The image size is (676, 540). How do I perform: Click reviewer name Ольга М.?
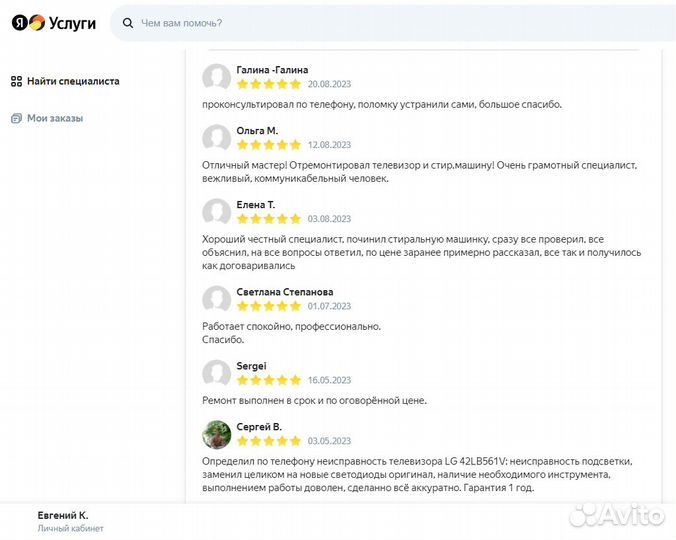pos(257,131)
